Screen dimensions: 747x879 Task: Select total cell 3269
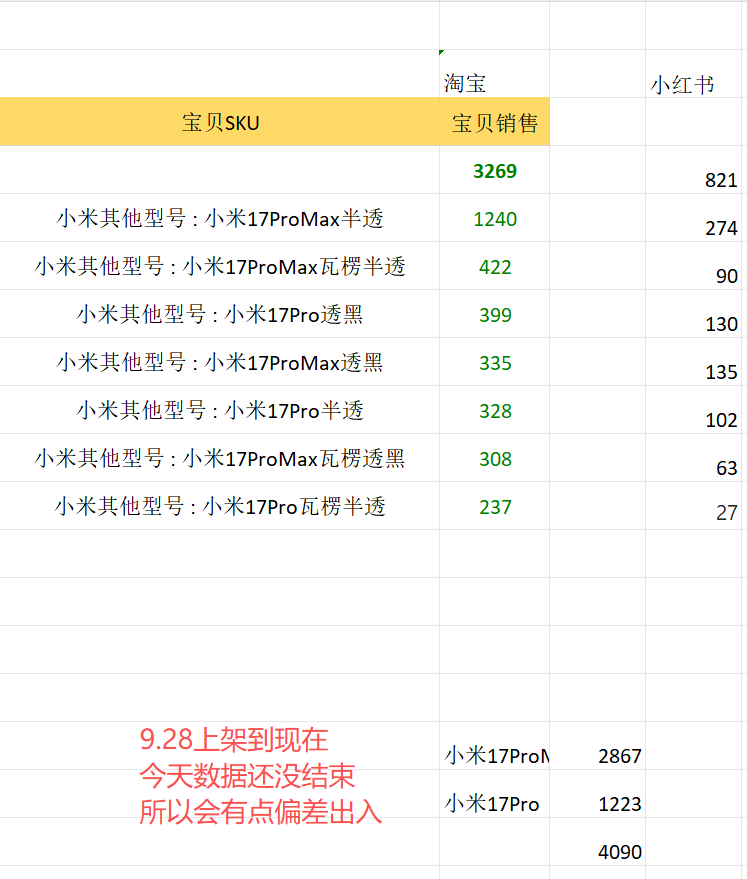[494, 170]
